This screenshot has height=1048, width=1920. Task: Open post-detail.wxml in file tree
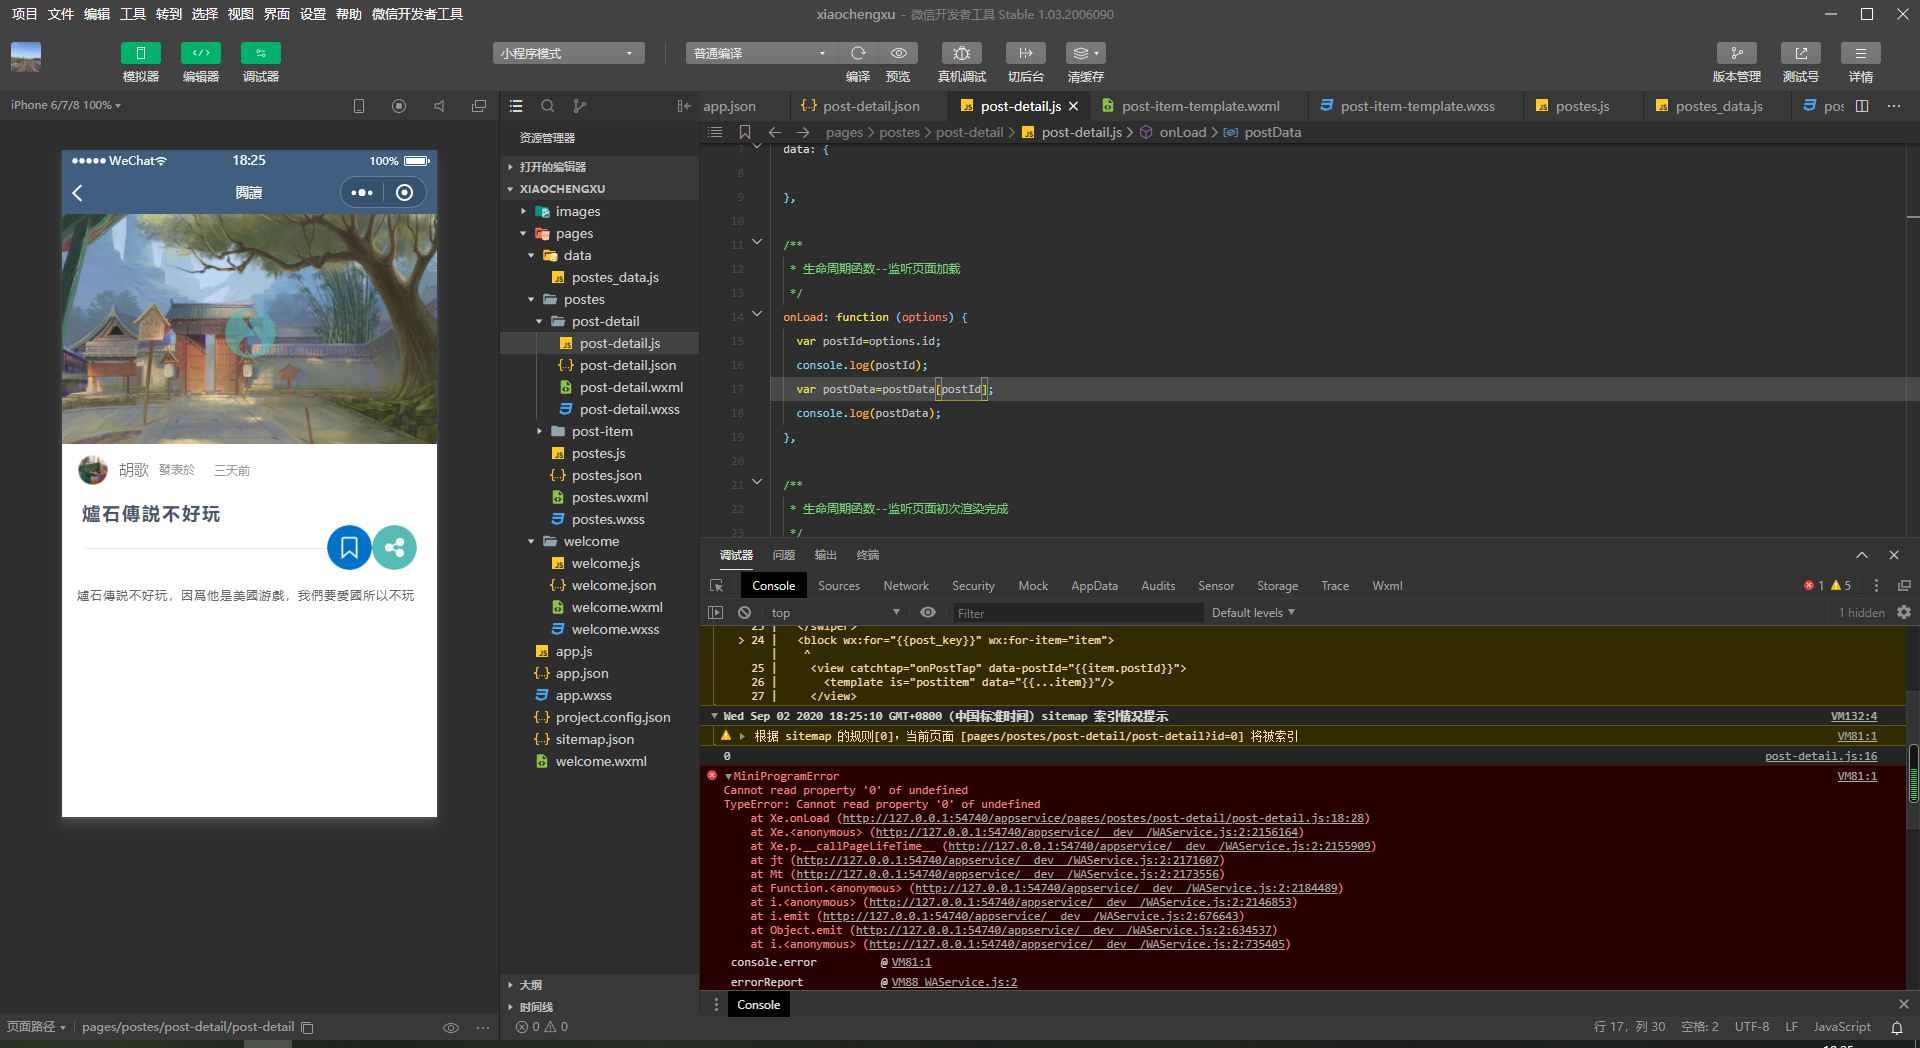coord(631,387)
